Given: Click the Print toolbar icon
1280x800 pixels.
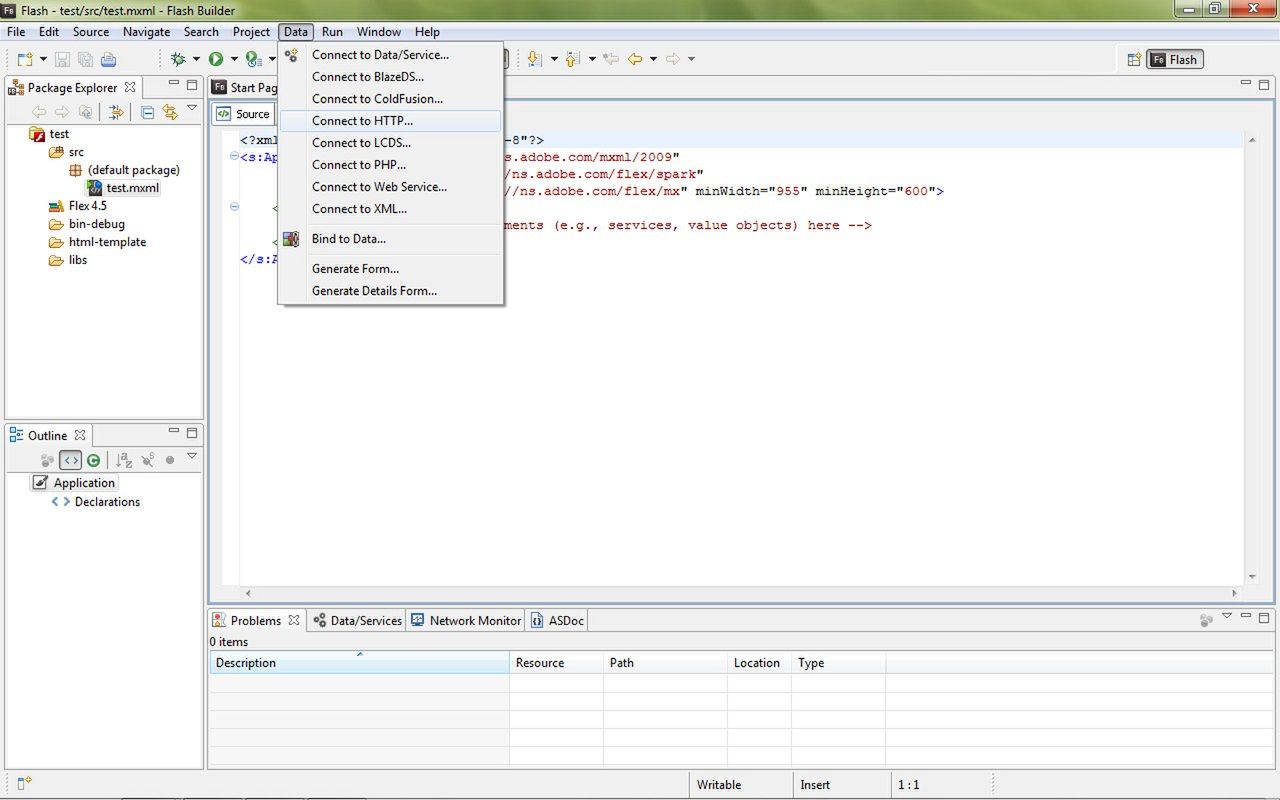Looking at the screenshot, I should [108, 59].
